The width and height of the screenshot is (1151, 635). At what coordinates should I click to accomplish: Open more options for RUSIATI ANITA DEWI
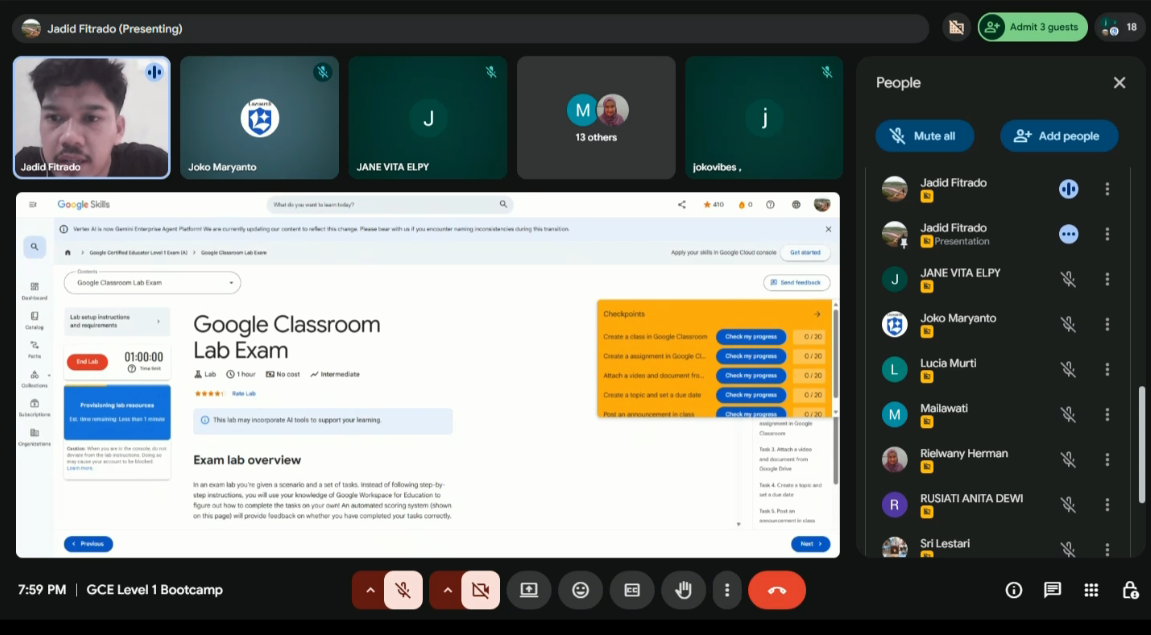click(1107, 505)
